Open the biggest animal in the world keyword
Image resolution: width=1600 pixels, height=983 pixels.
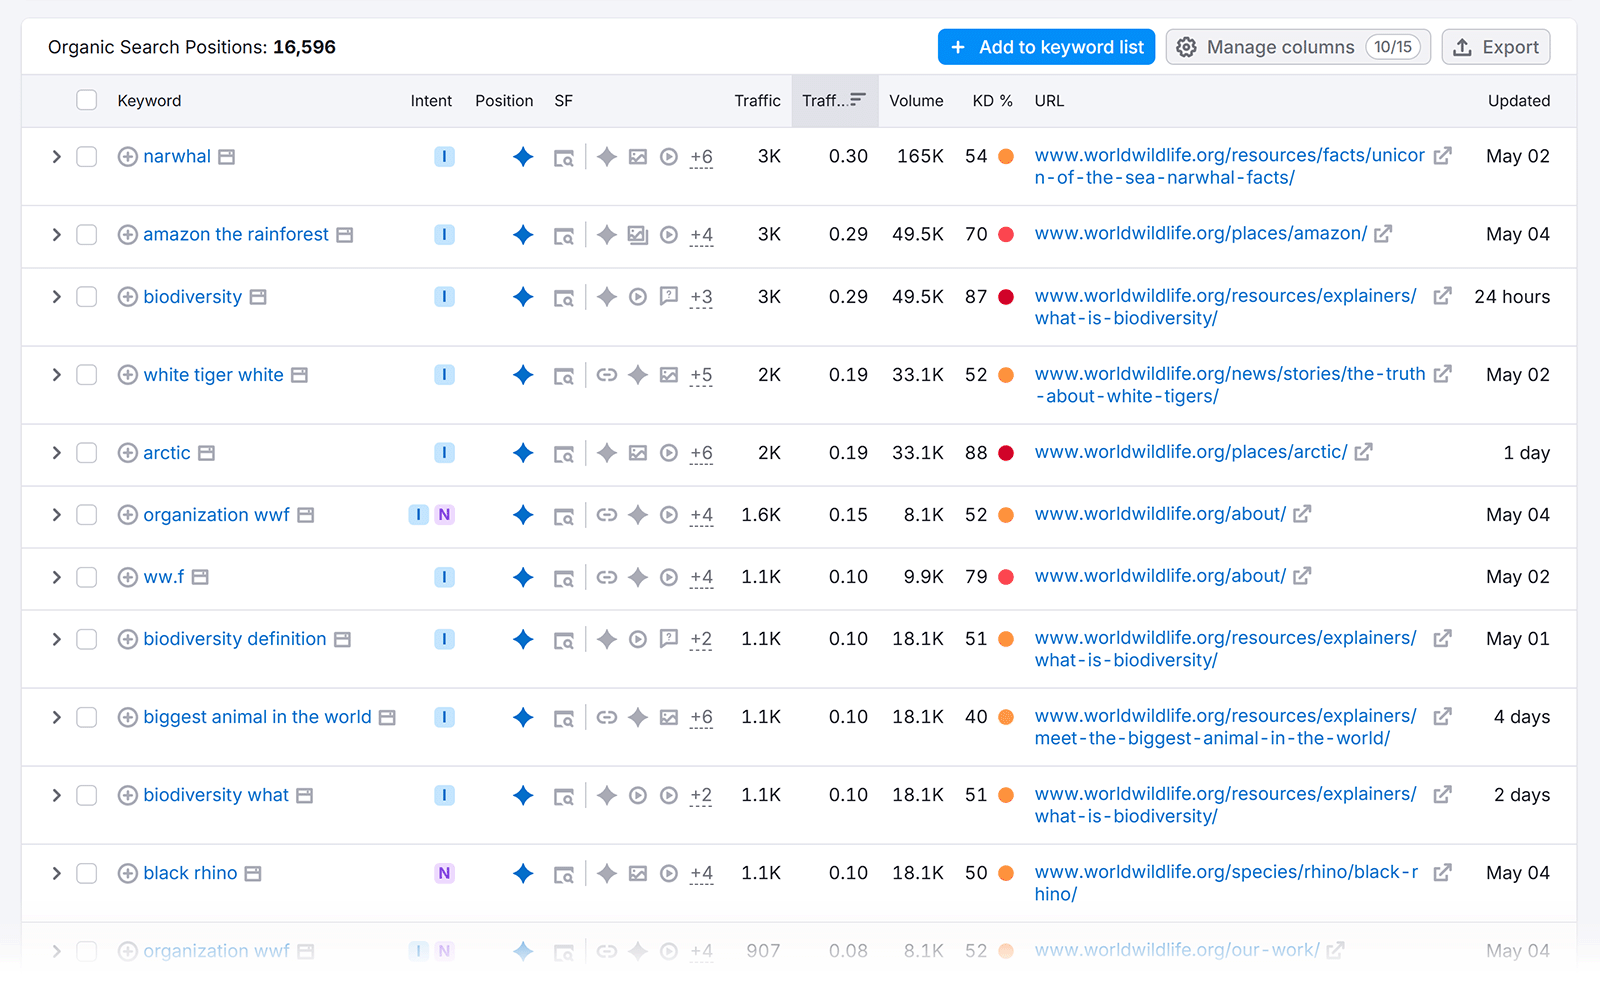(257, 717)
